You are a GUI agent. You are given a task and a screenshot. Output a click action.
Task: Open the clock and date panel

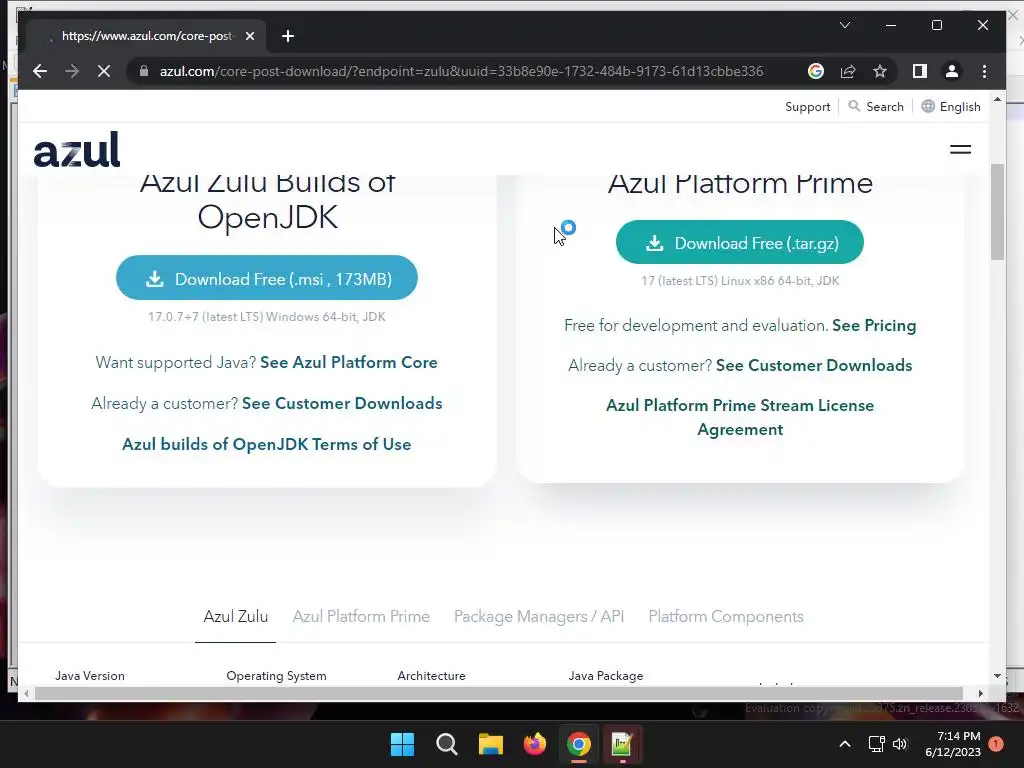pyautogui.click(x=953, y=744)
